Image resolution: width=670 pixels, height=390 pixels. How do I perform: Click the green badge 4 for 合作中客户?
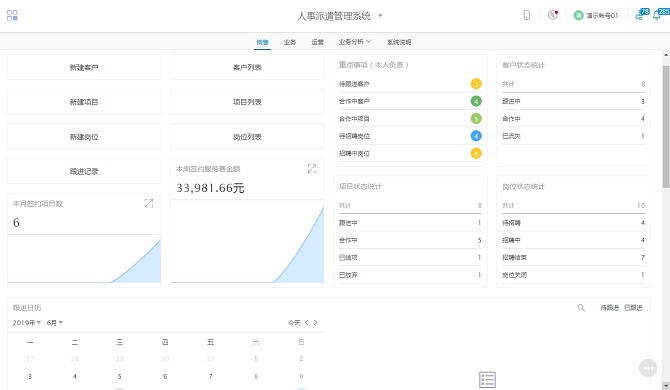[x=476, y=101]
